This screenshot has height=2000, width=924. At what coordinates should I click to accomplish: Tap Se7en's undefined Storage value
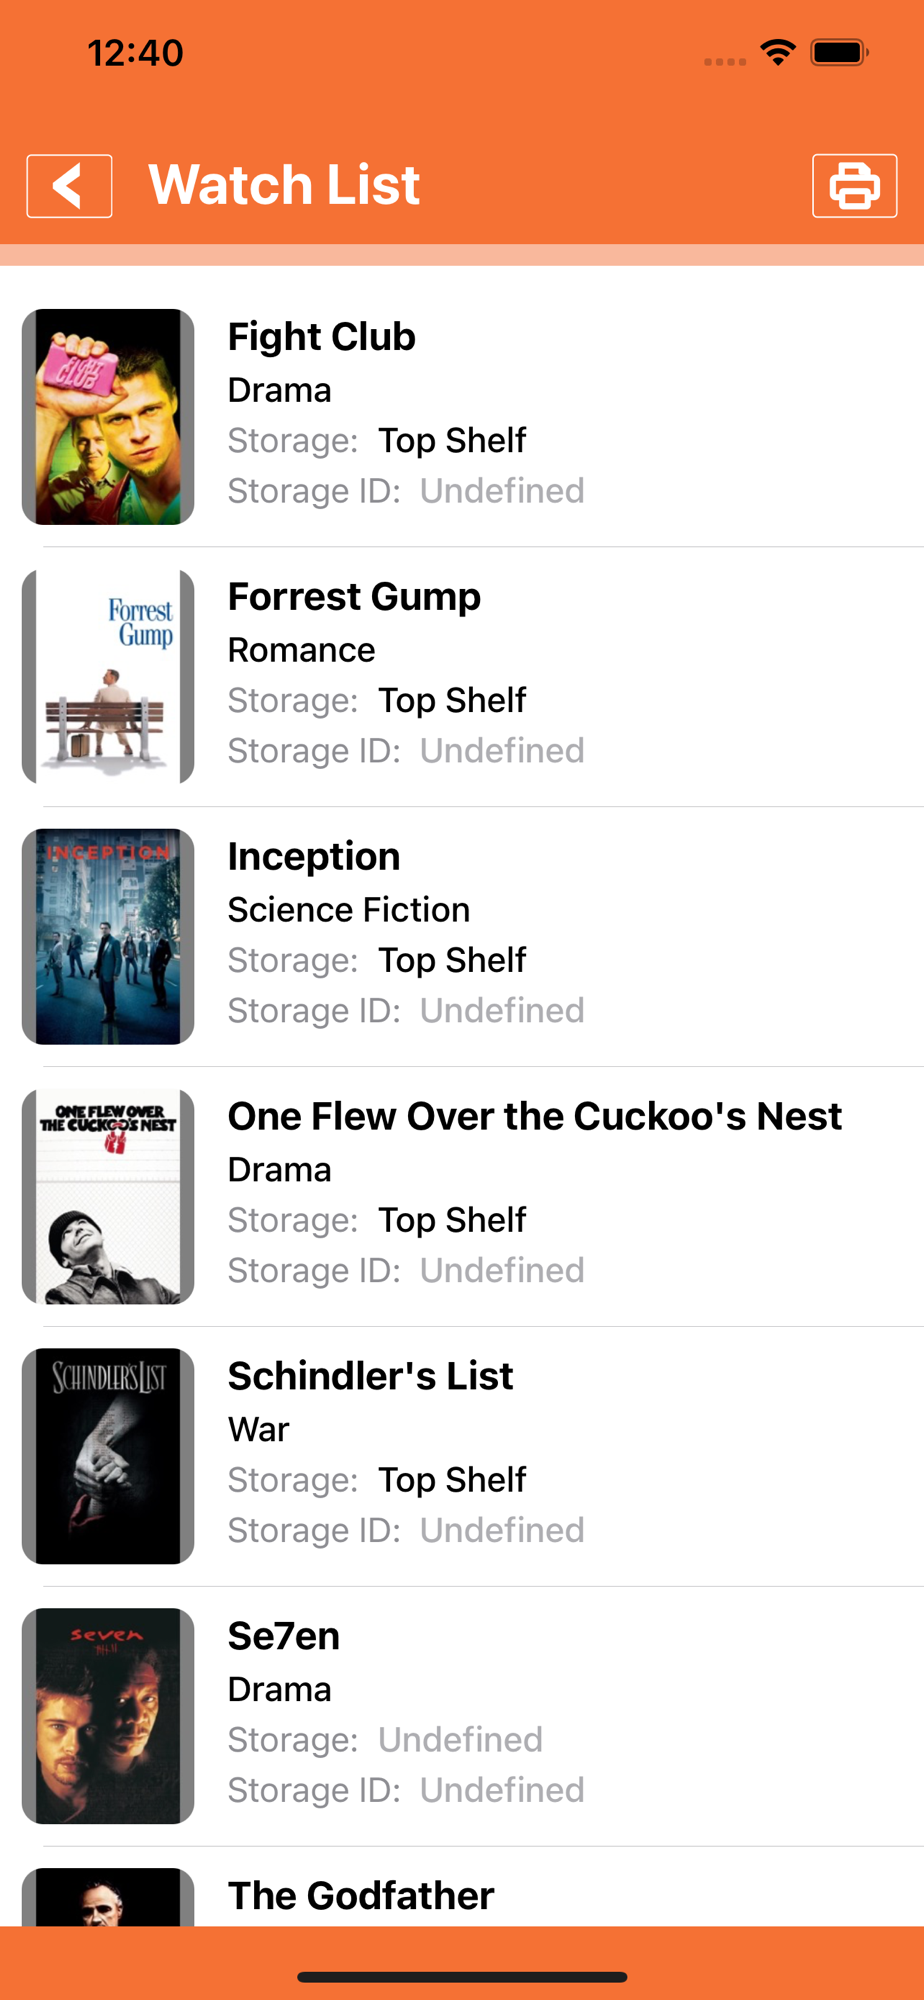coord(460,1740)
